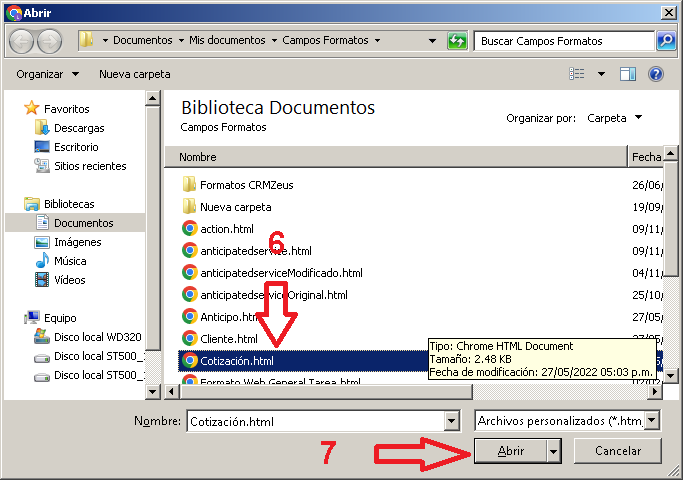Select Disco local WD320 drive
This screenshot has height=480, width=683.
click(96, 337)
